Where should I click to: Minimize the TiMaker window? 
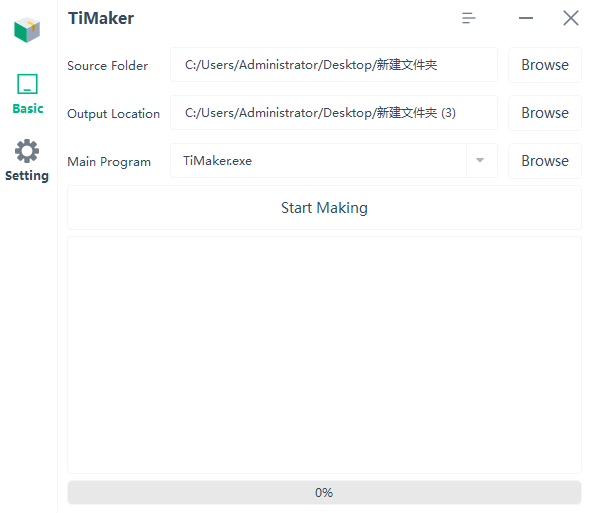(526, 18)
